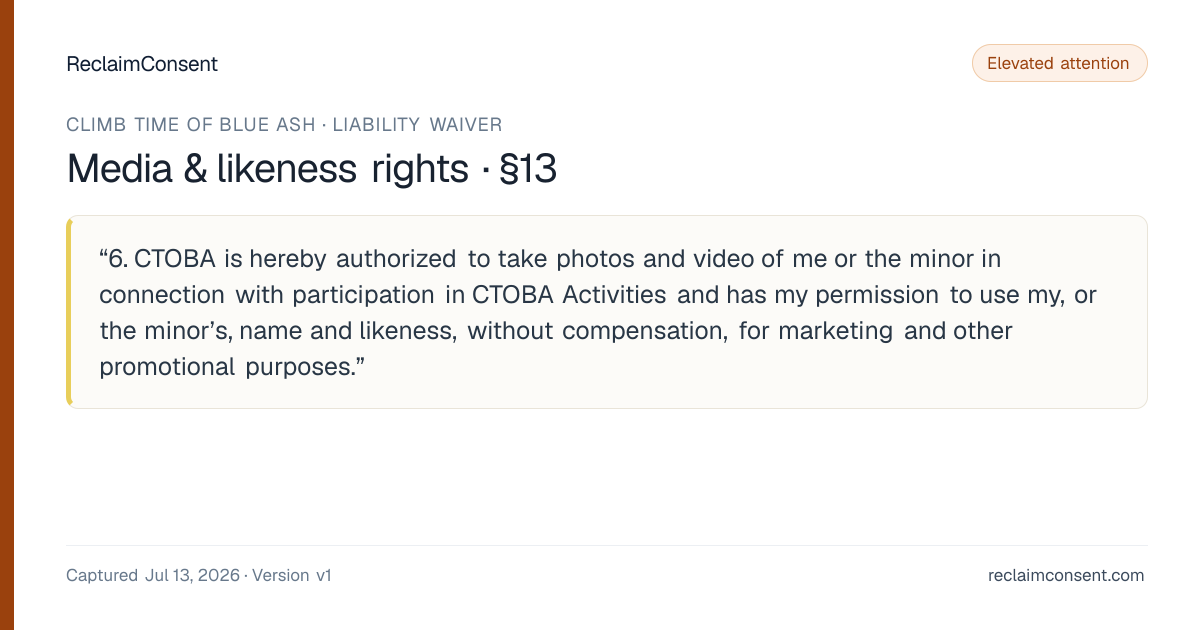The height and width of the screenshot is (630, 1200).
Task: Click the phrase 'CTOBA Activities'
Action: point(569,295)
